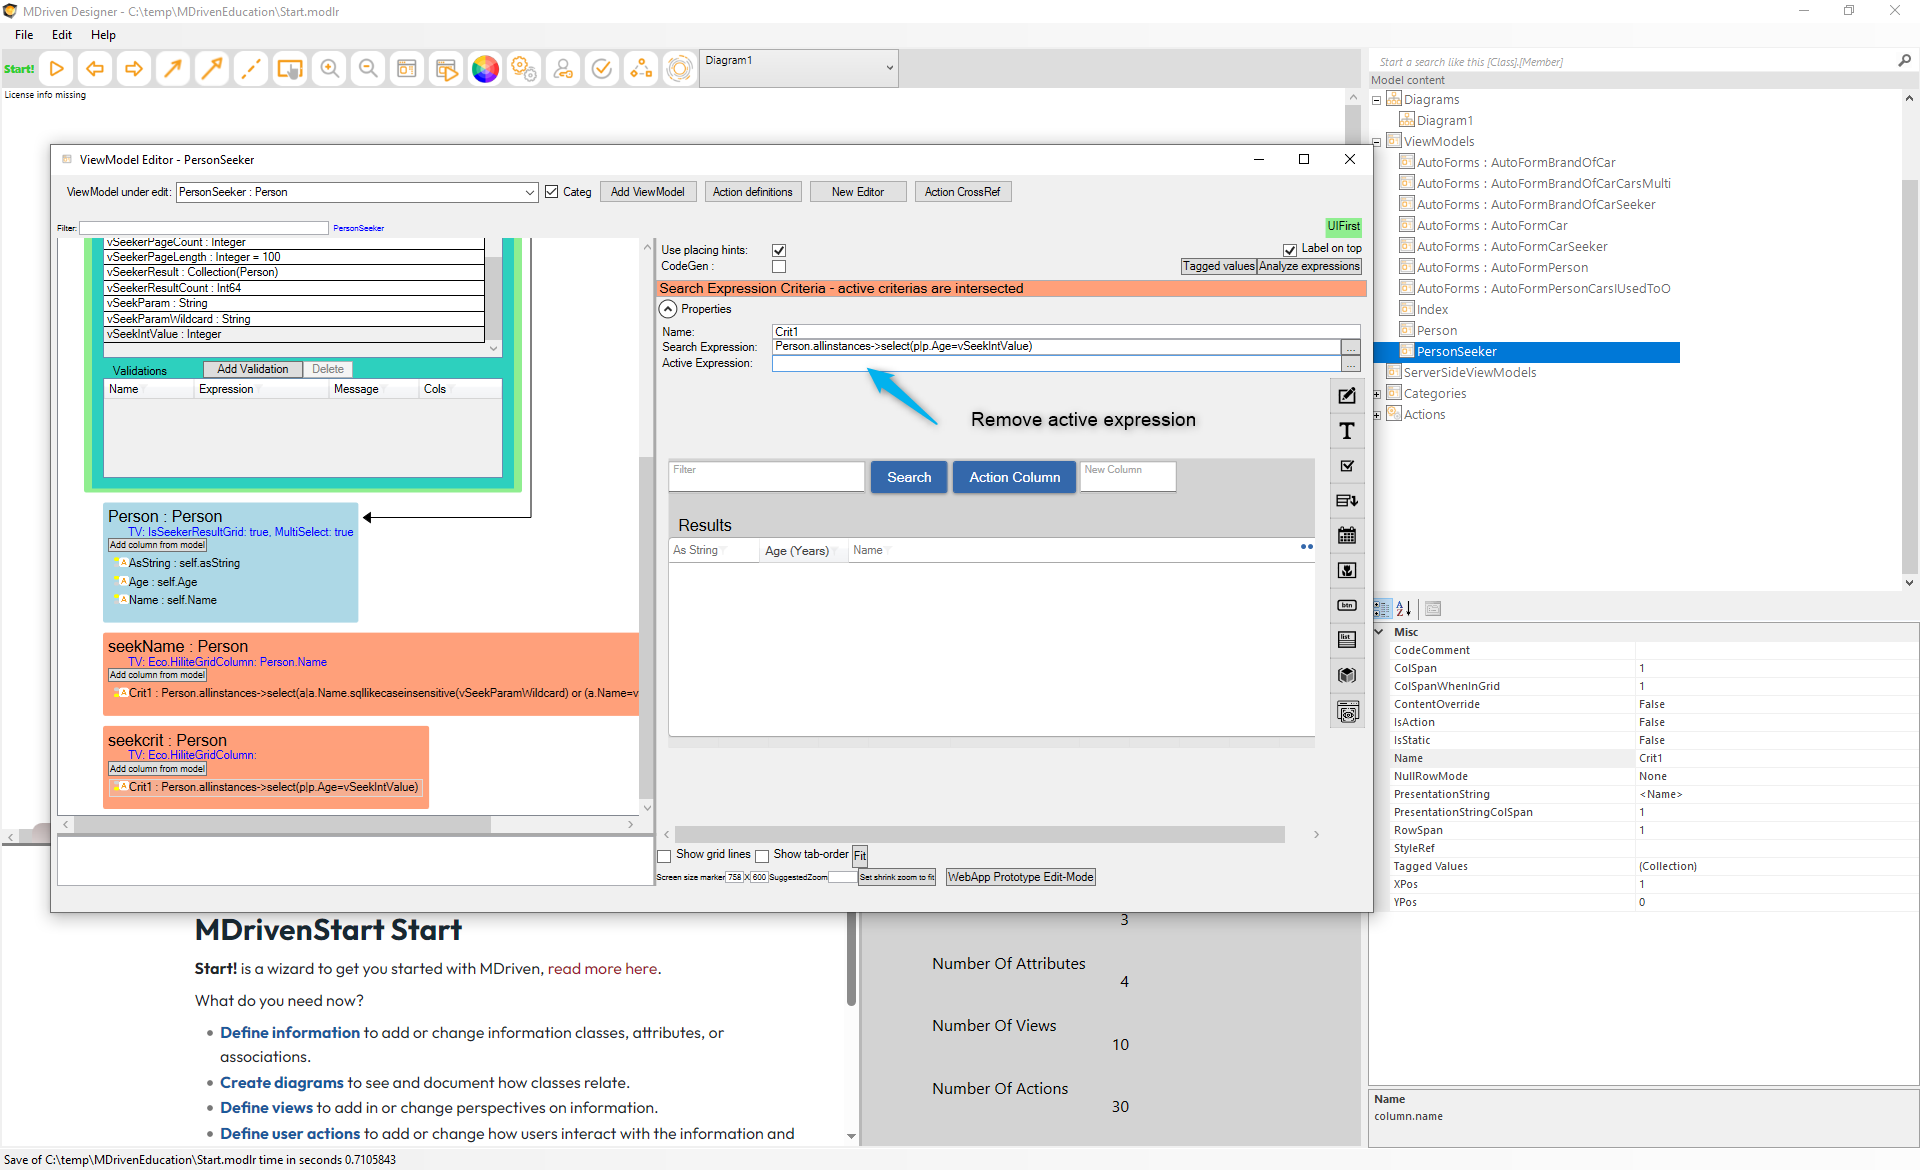
Task: Open the Edit menu
Action: coord(62,35)
